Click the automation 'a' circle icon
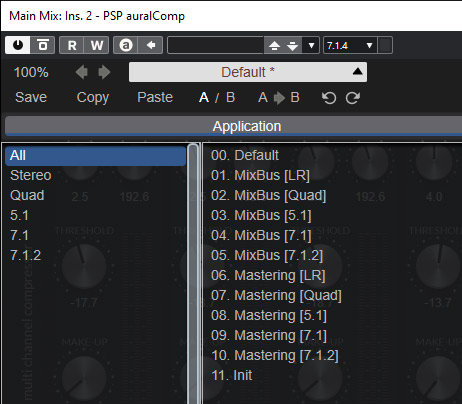The height and width of the screenshot is (404, 462). (126, 45)
